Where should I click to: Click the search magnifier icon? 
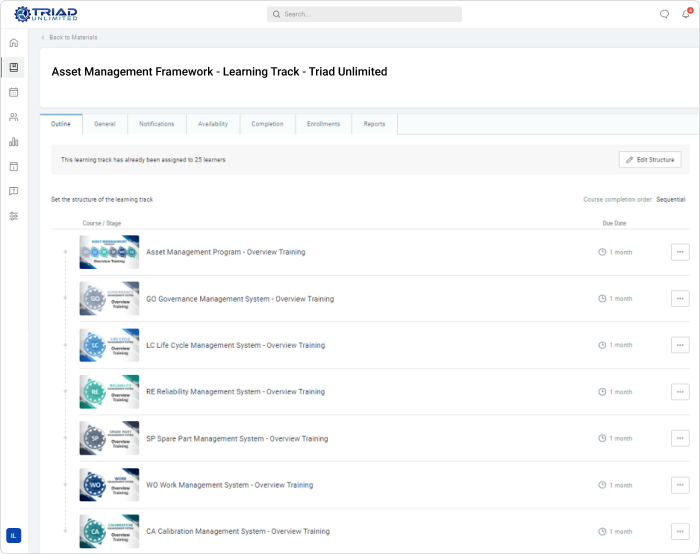pyautogui.click(x=276, y=14)
